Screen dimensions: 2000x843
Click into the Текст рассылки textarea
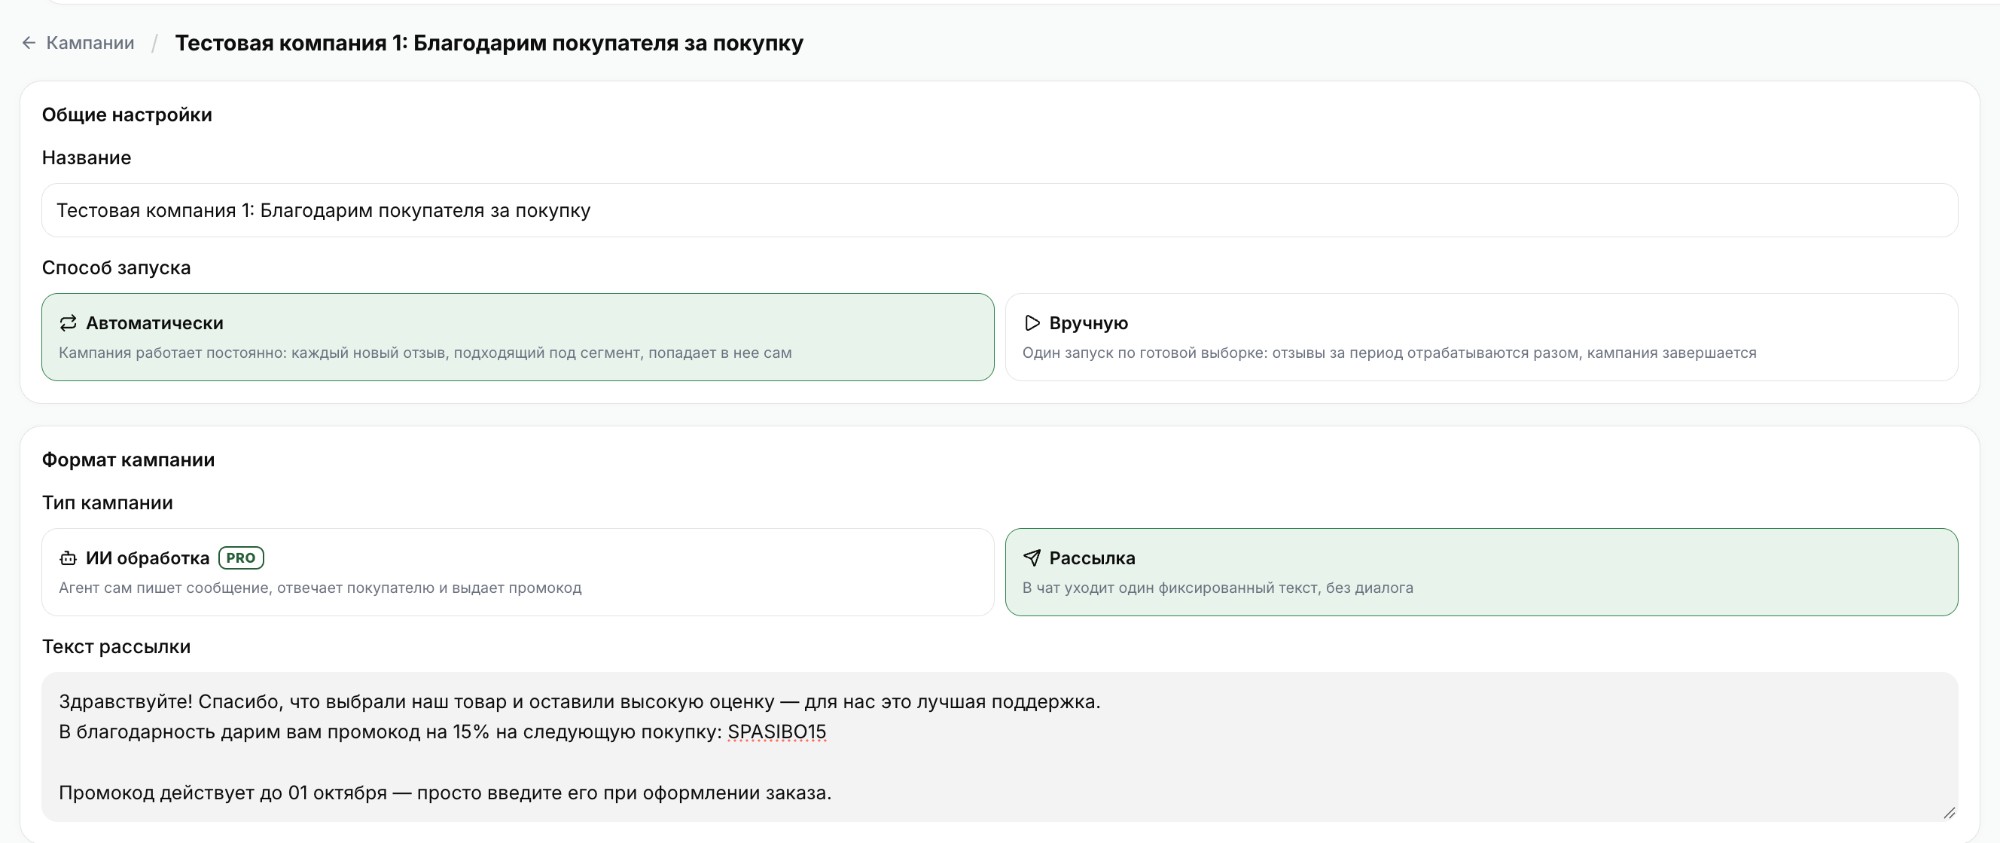[1000, 747]
